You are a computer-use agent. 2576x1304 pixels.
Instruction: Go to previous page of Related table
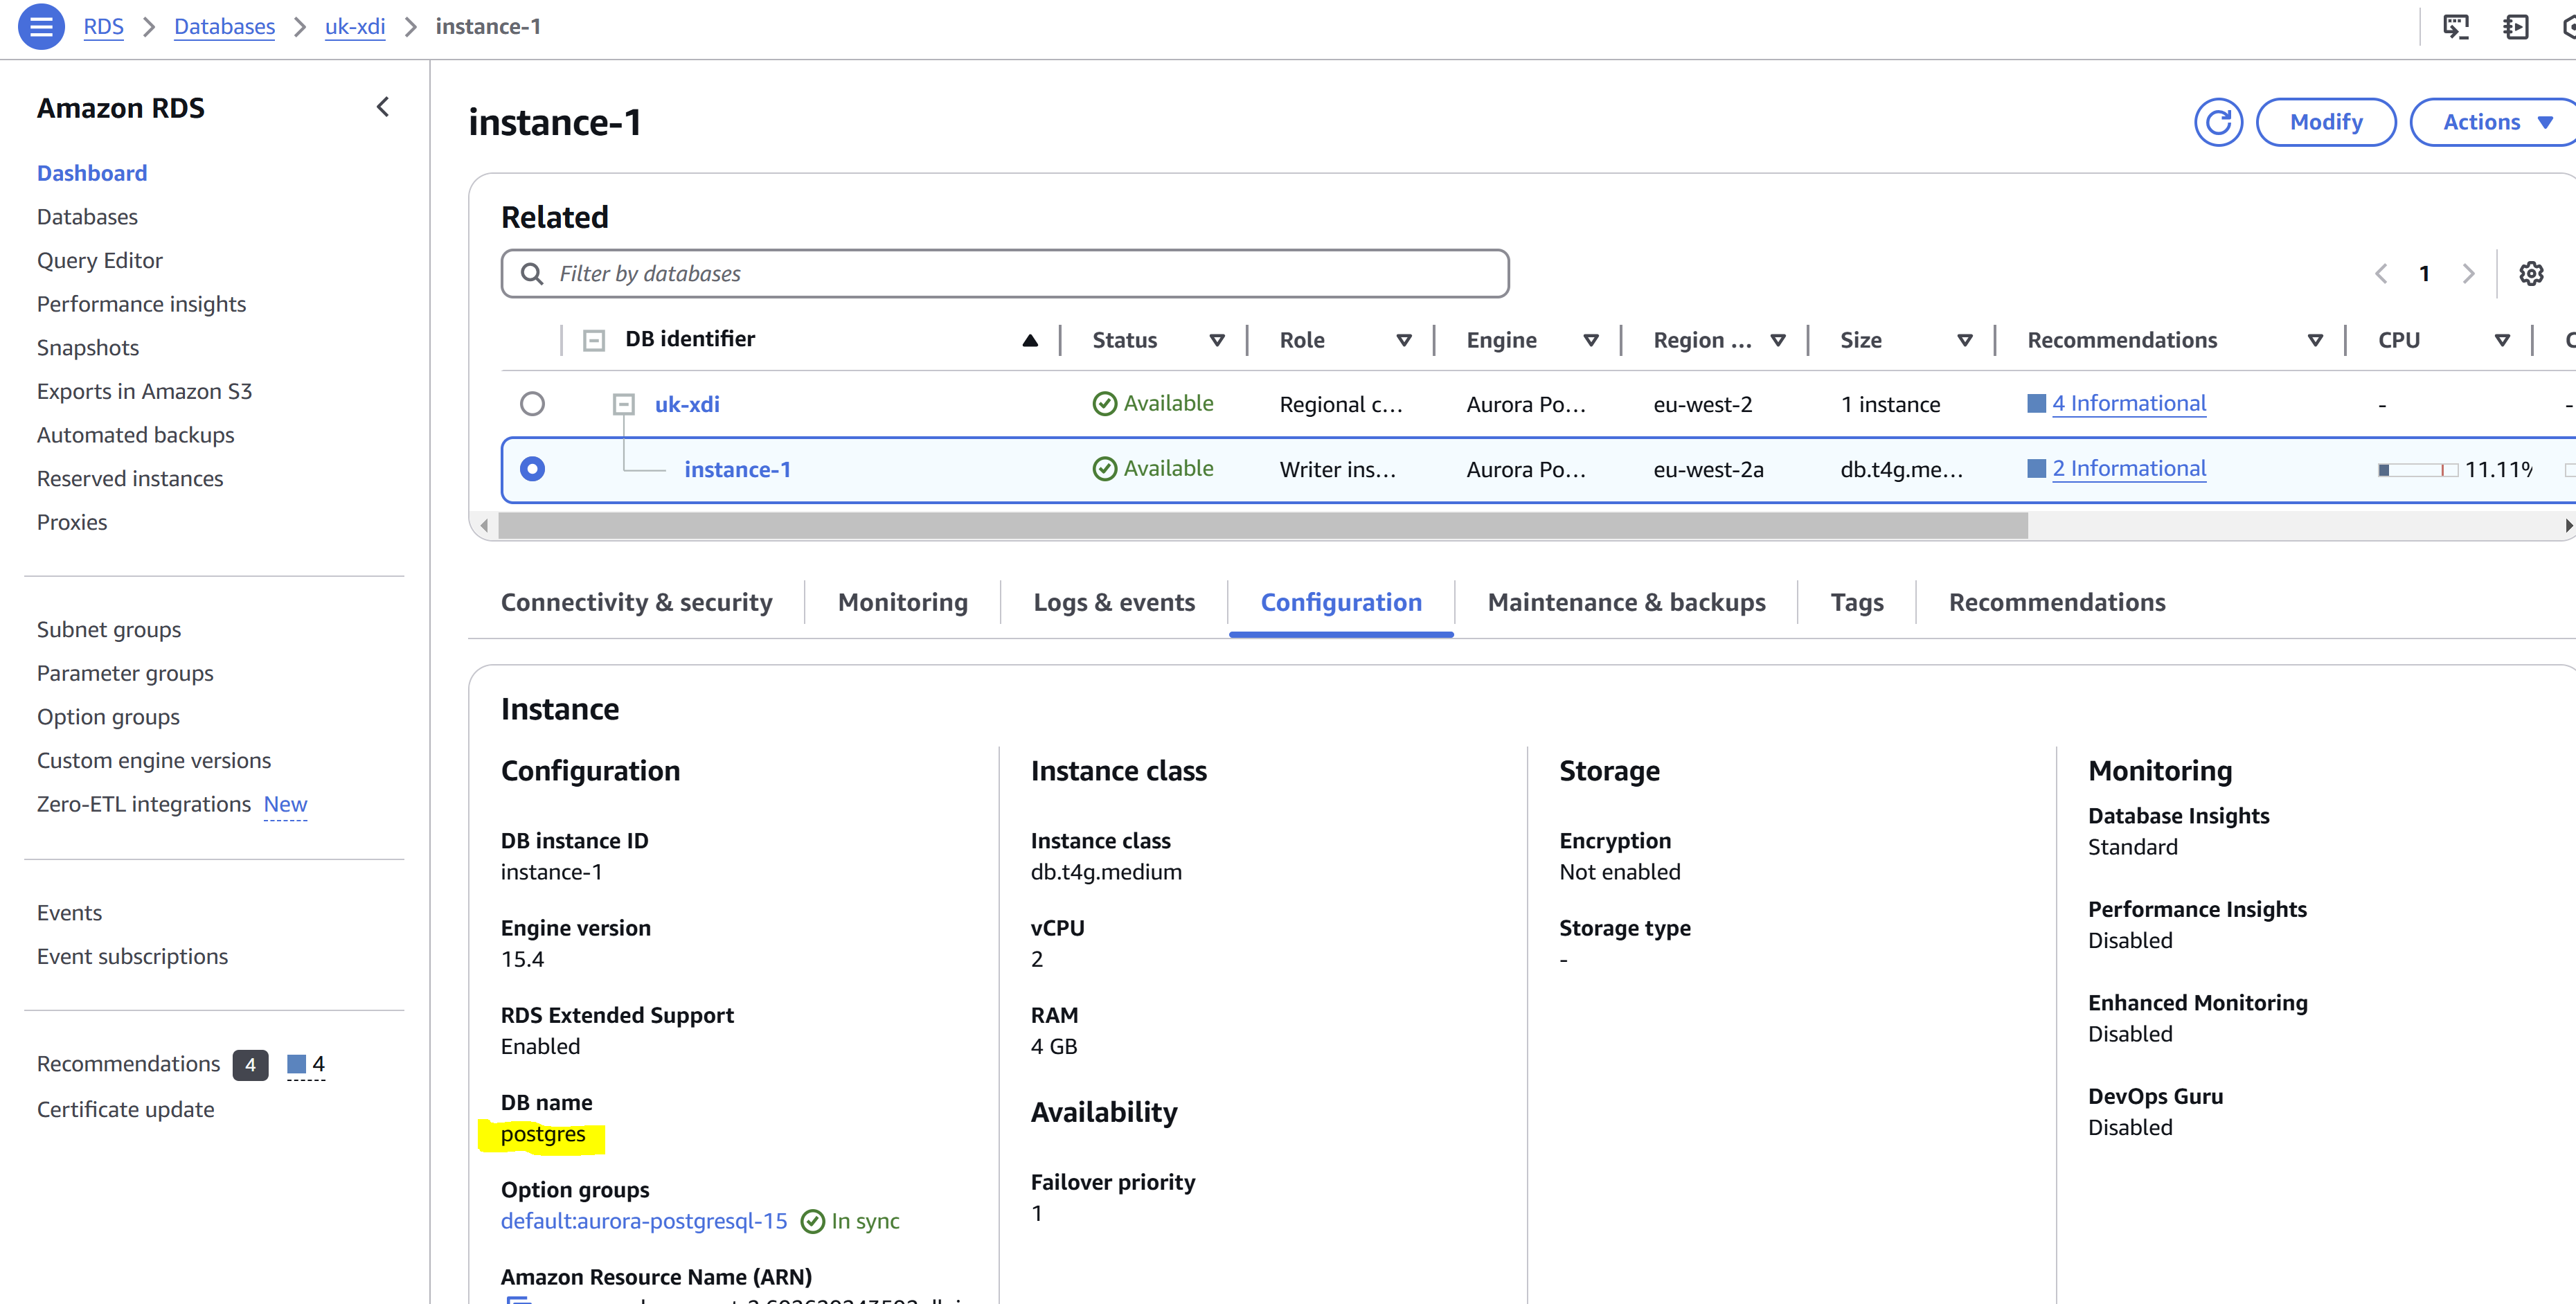(2381, 273)
